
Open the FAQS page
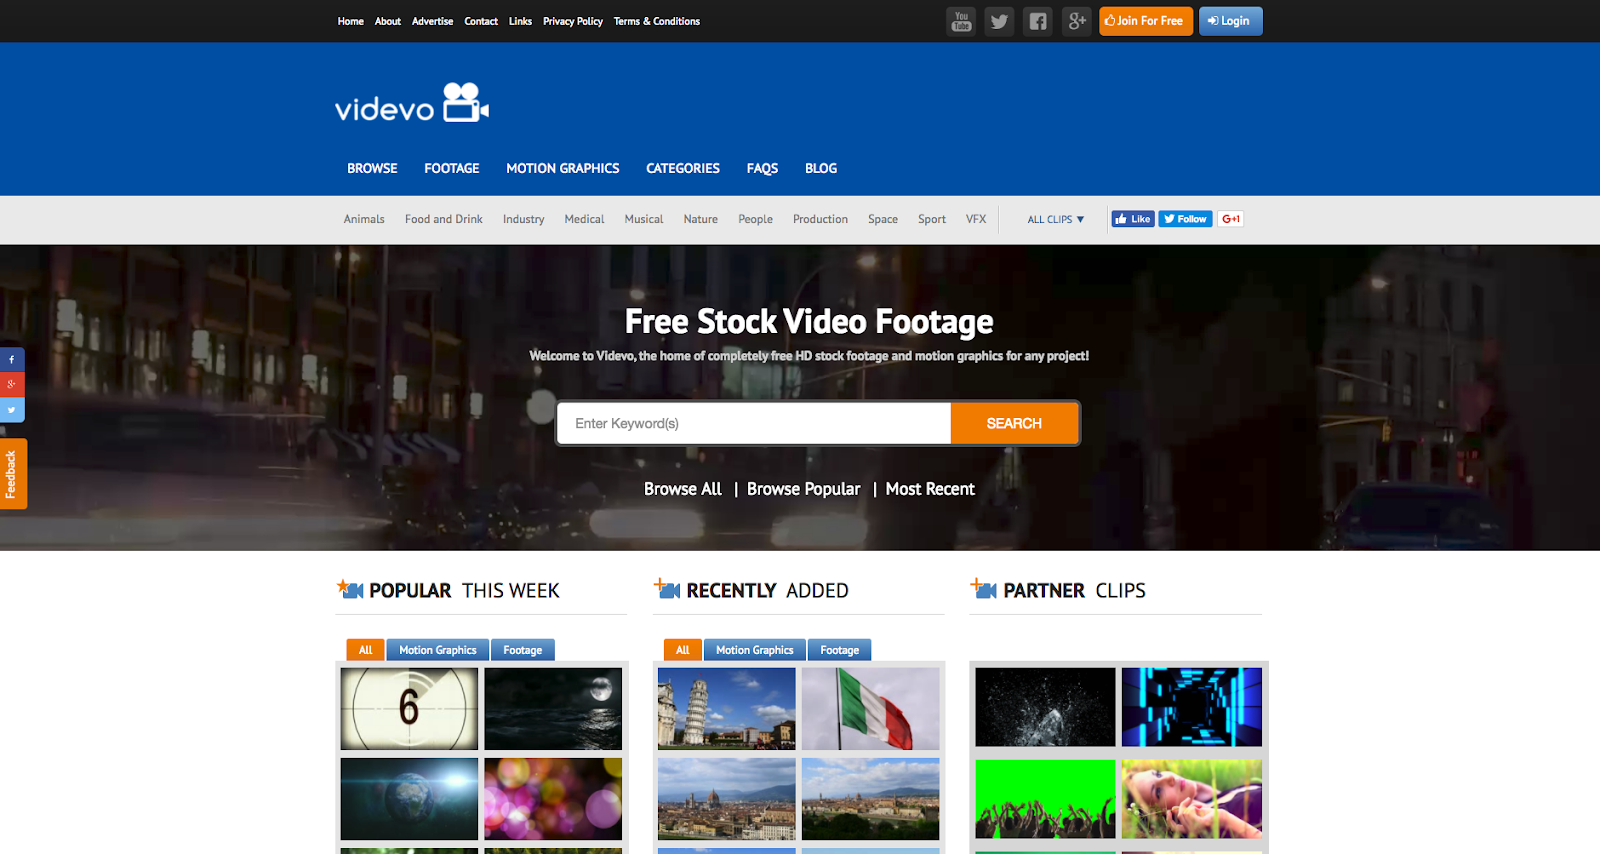click(x=762, y=168)
